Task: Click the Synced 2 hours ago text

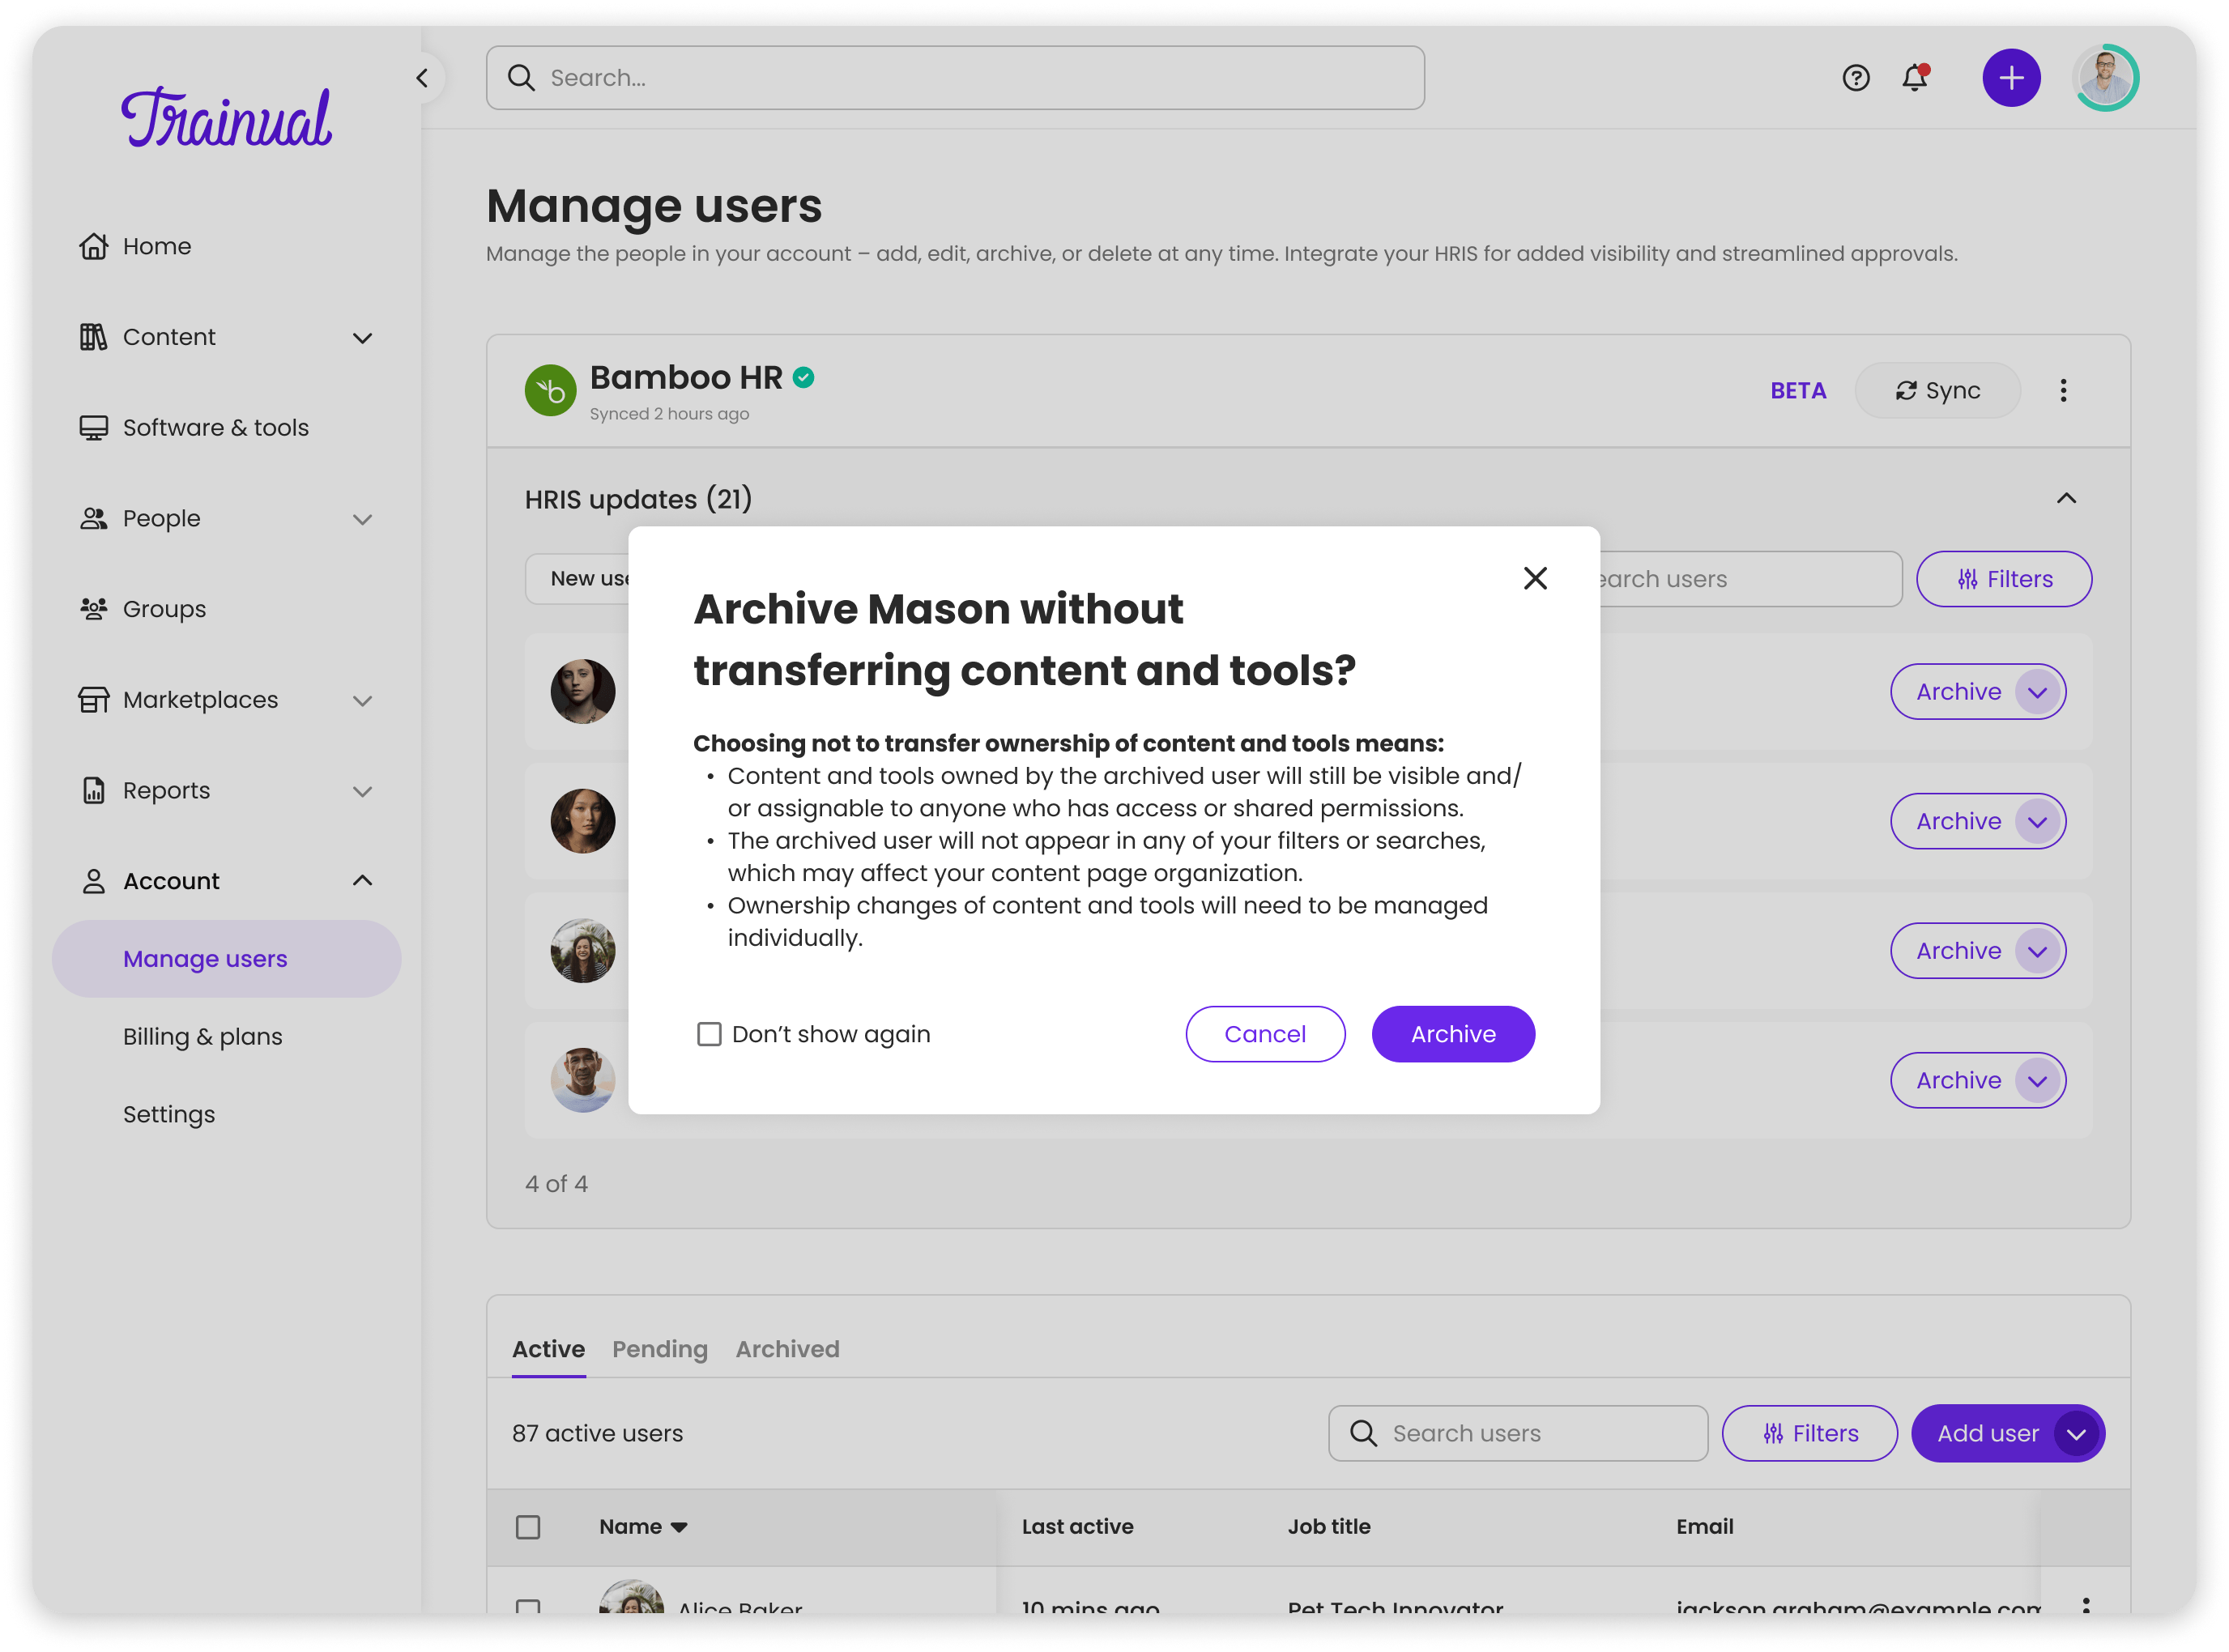Action: point(668,413)
